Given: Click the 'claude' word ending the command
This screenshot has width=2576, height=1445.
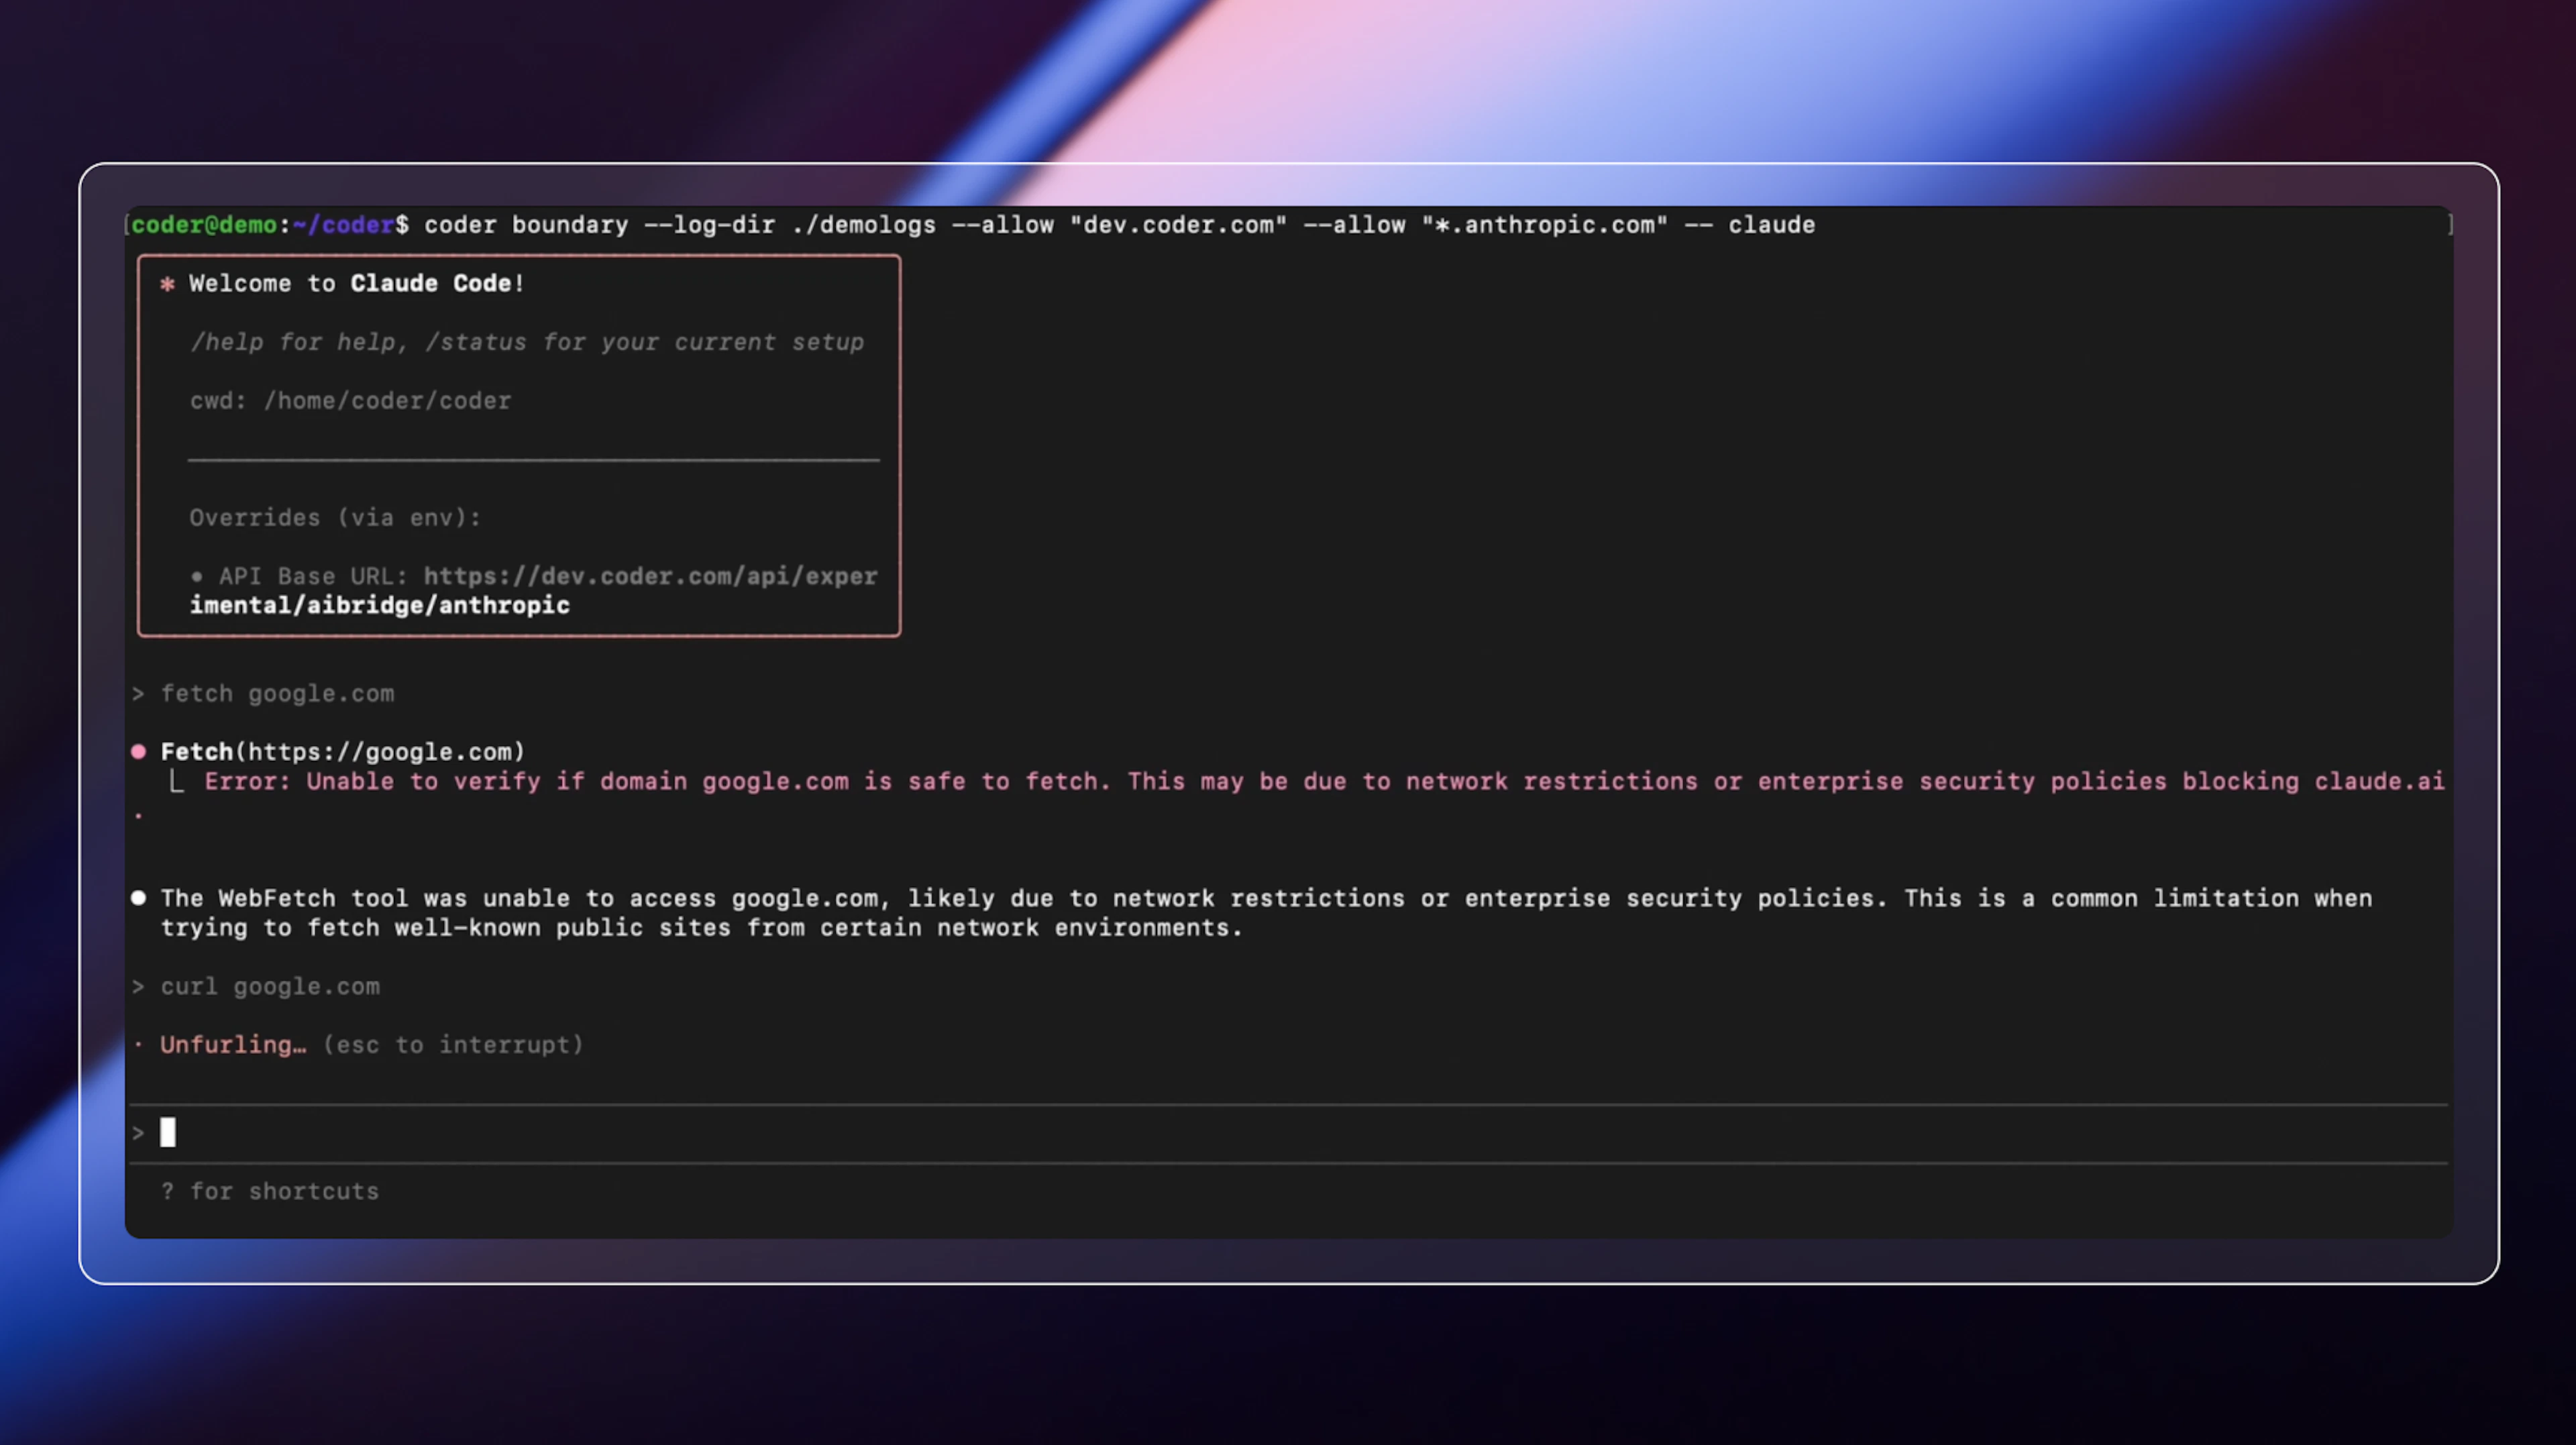Looking at the screenshot, I should pyautogui.click(x=1772, y=225).
